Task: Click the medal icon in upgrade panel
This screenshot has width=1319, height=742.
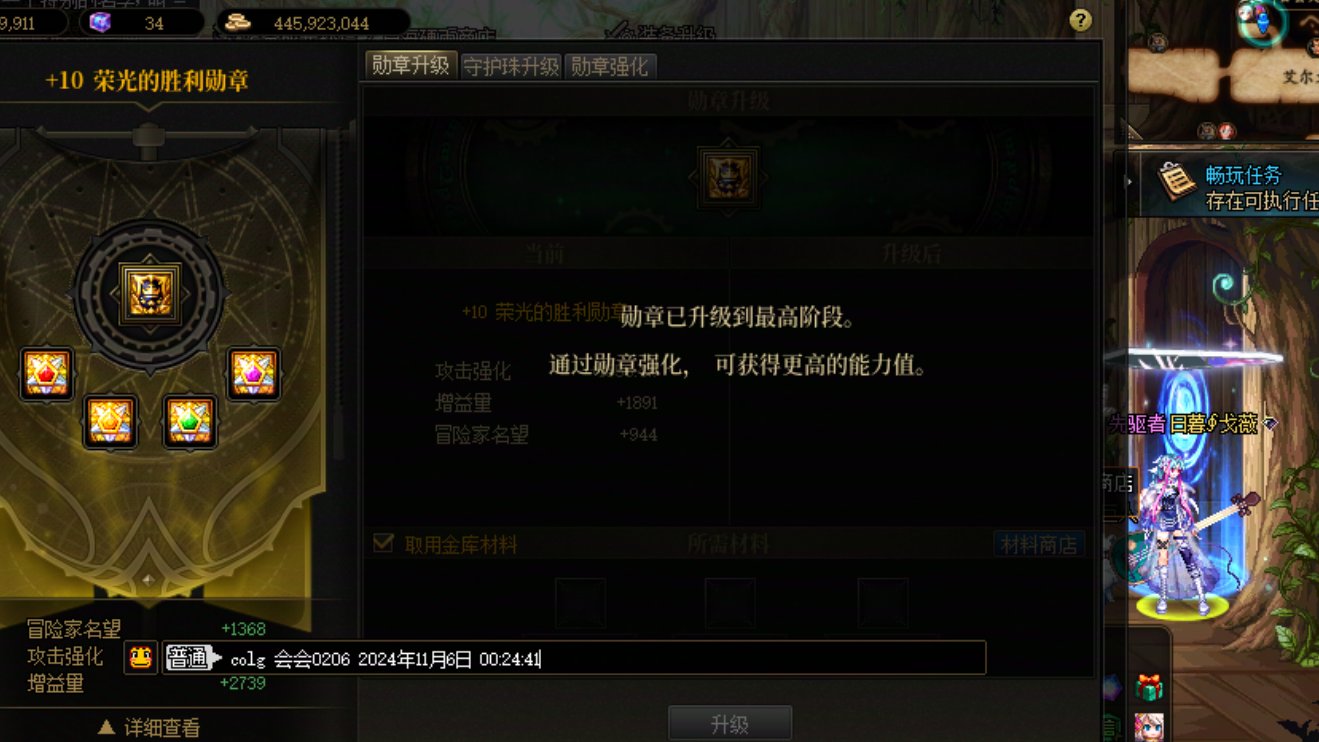Action: (x=729, y=178)
